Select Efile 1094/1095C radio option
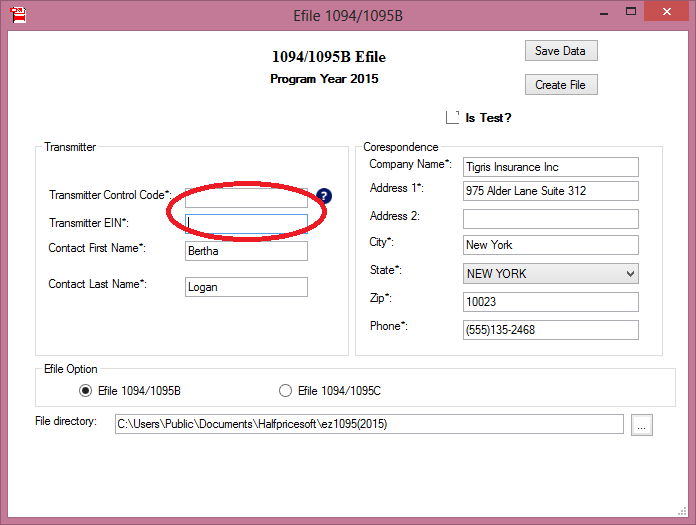 [286, 391]
